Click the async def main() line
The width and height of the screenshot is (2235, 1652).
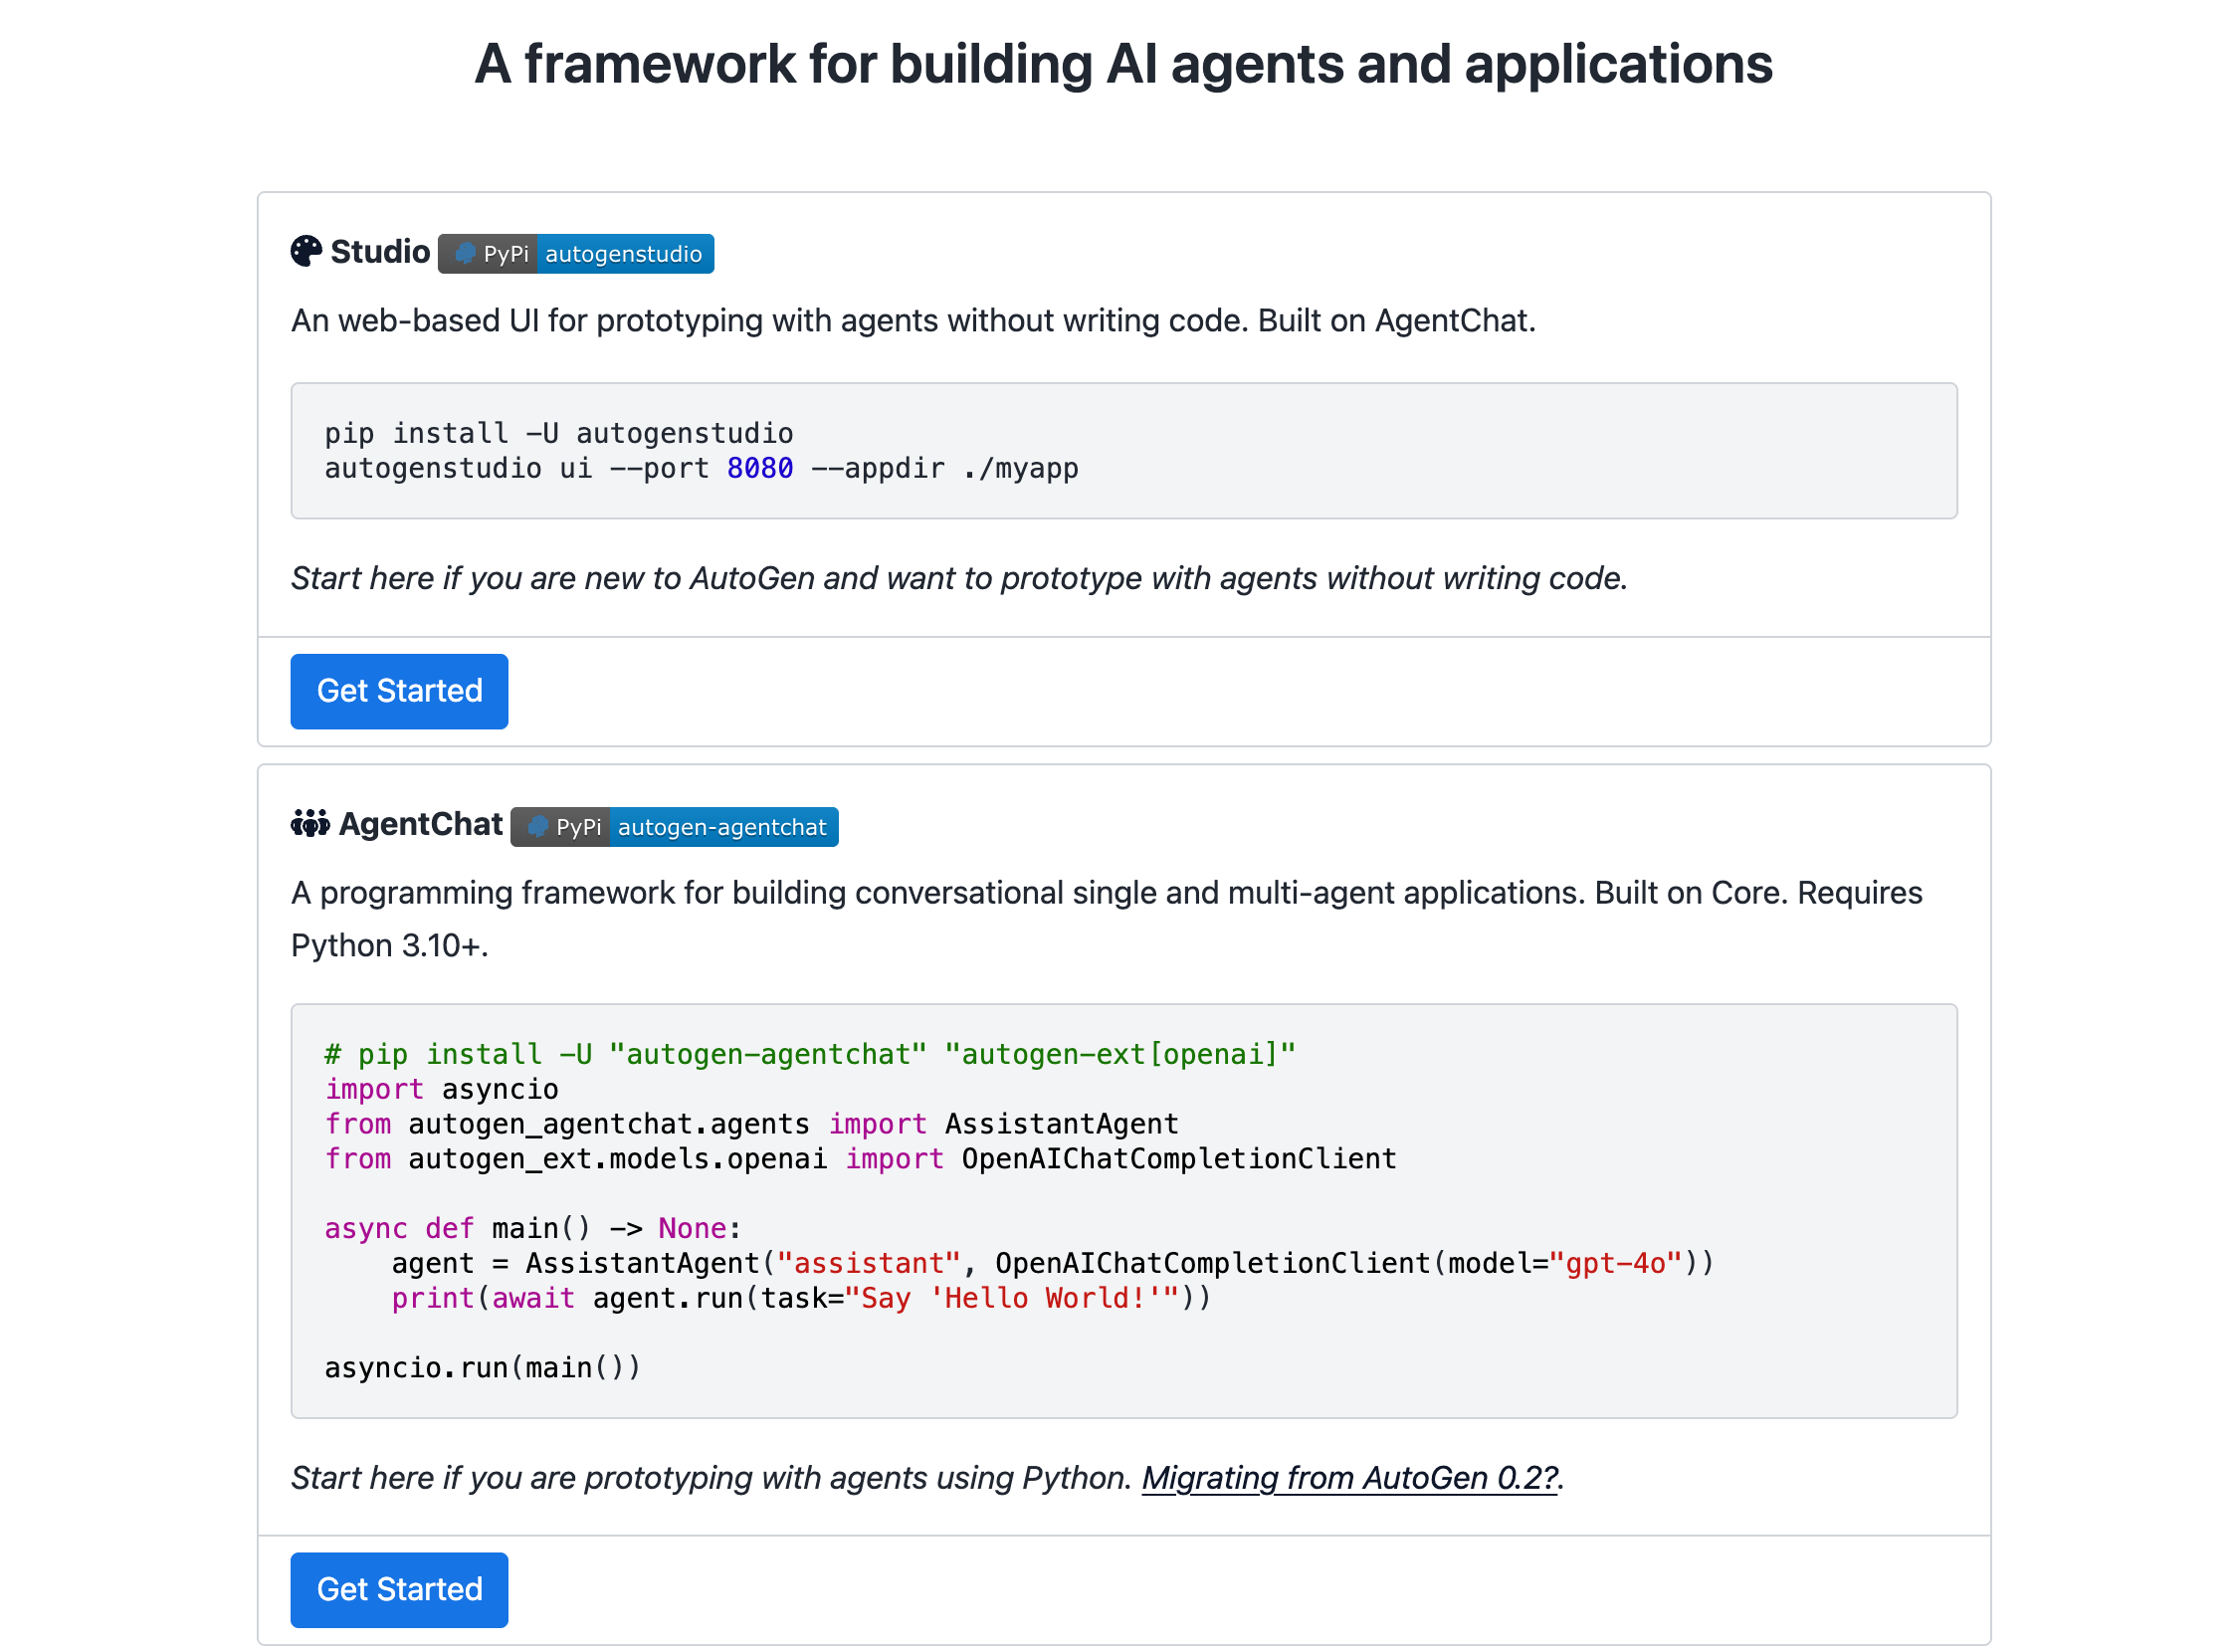[532, 1230]
